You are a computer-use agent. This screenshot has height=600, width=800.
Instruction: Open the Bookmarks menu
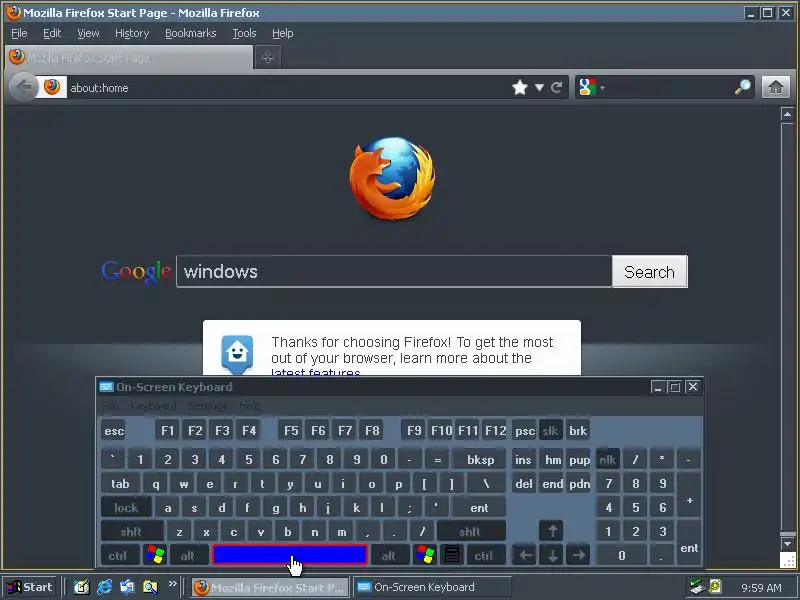click(190, 33)
